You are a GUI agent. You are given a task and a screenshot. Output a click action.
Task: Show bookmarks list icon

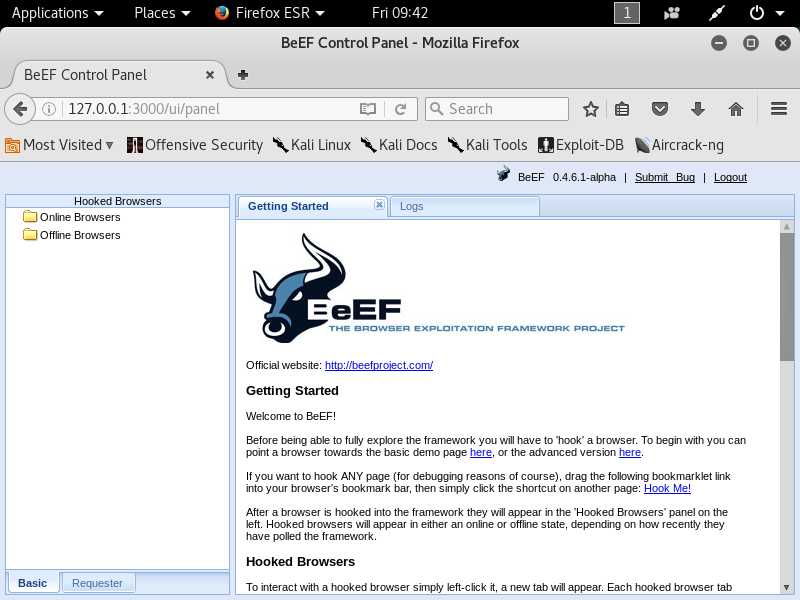[622, 109]
